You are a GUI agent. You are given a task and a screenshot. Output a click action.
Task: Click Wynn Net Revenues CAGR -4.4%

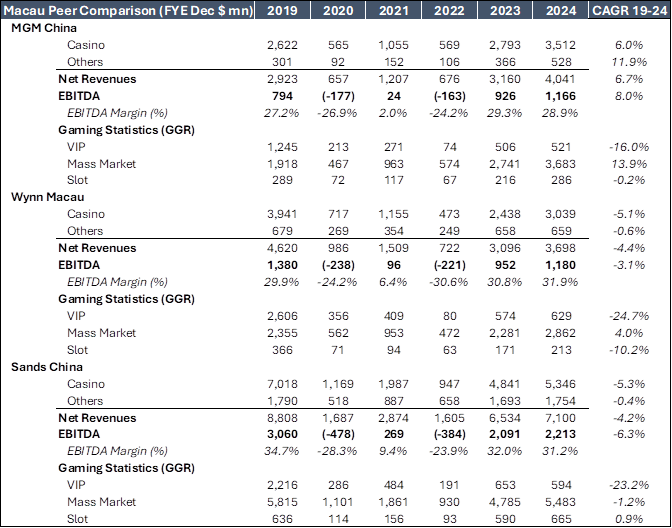coord(629,248)
